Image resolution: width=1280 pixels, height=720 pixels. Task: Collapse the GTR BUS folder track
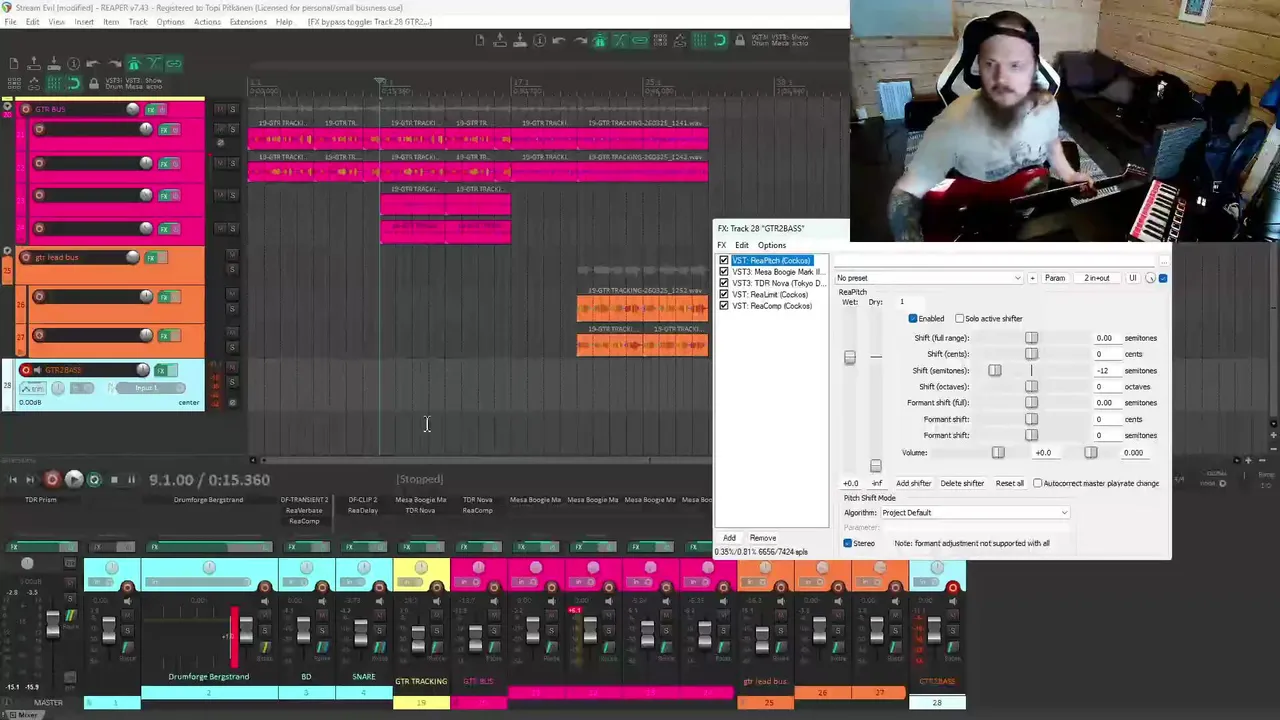(x=8, y=107)
